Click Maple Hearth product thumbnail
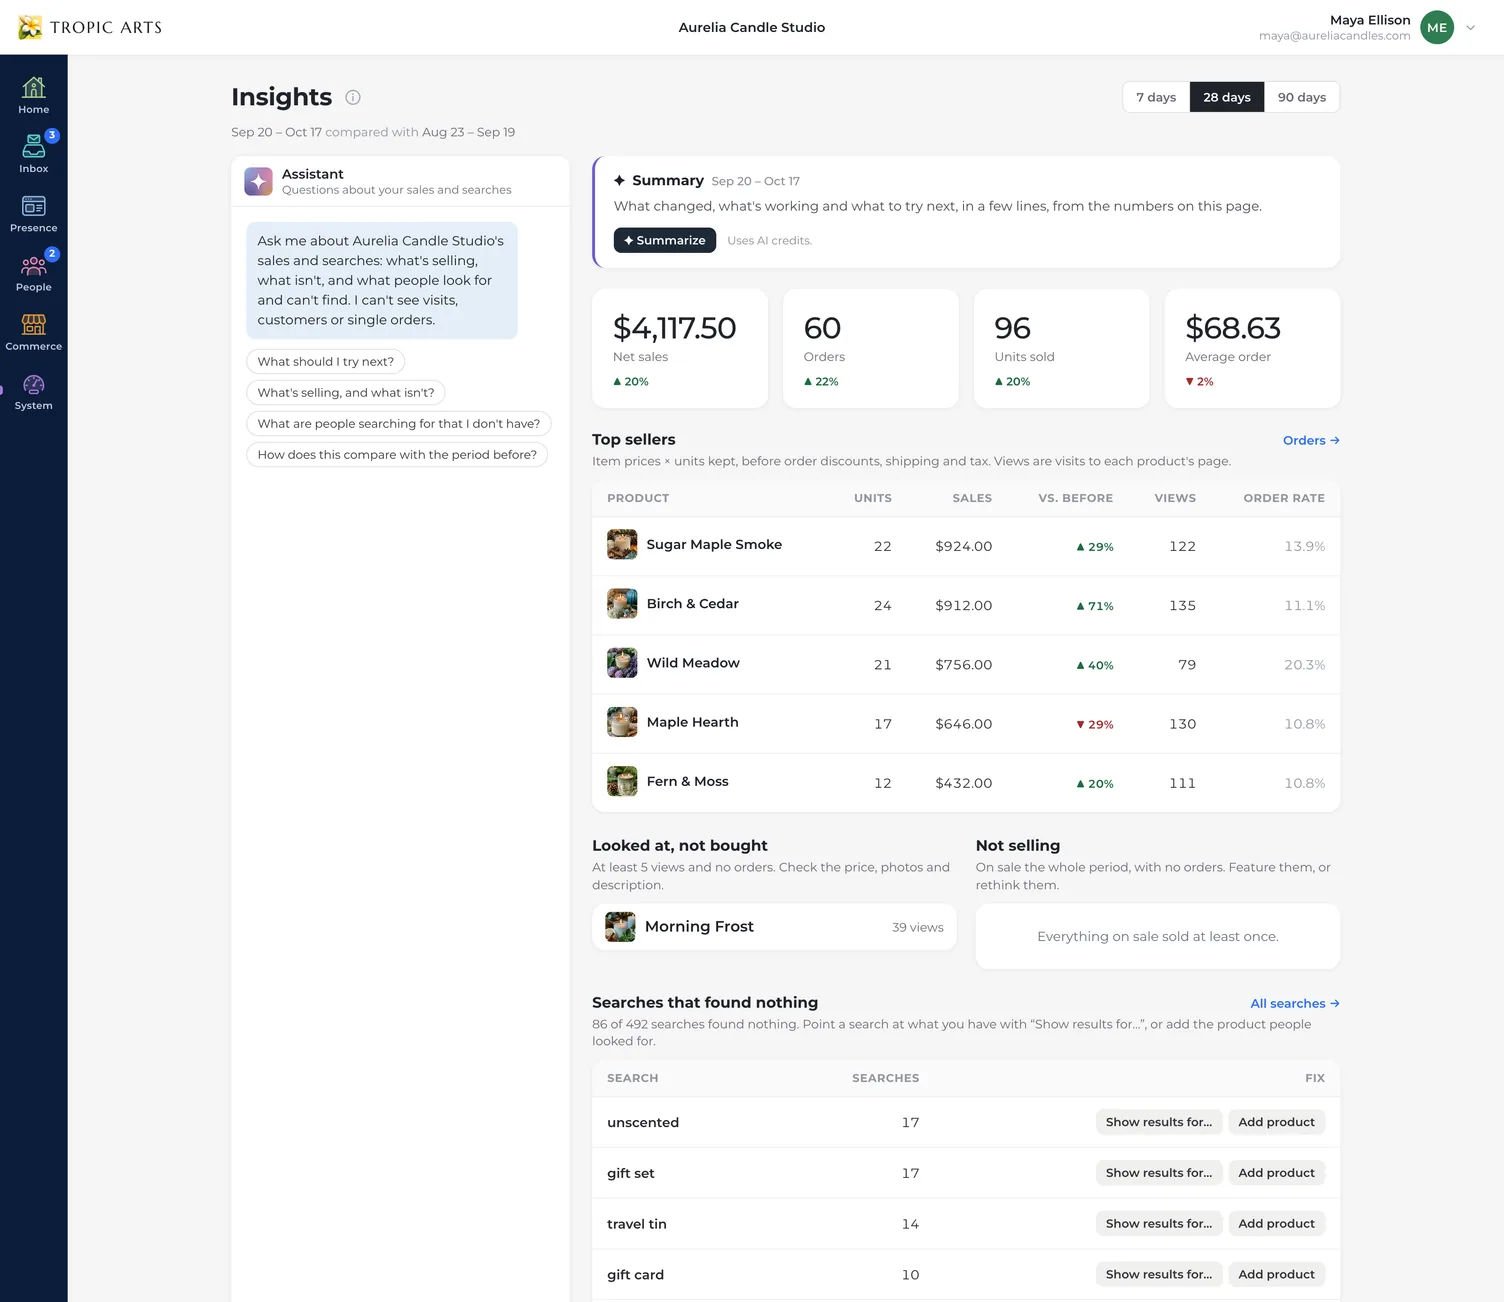This screenshot has height=1302, width=1504. click(x=622, y=722)
